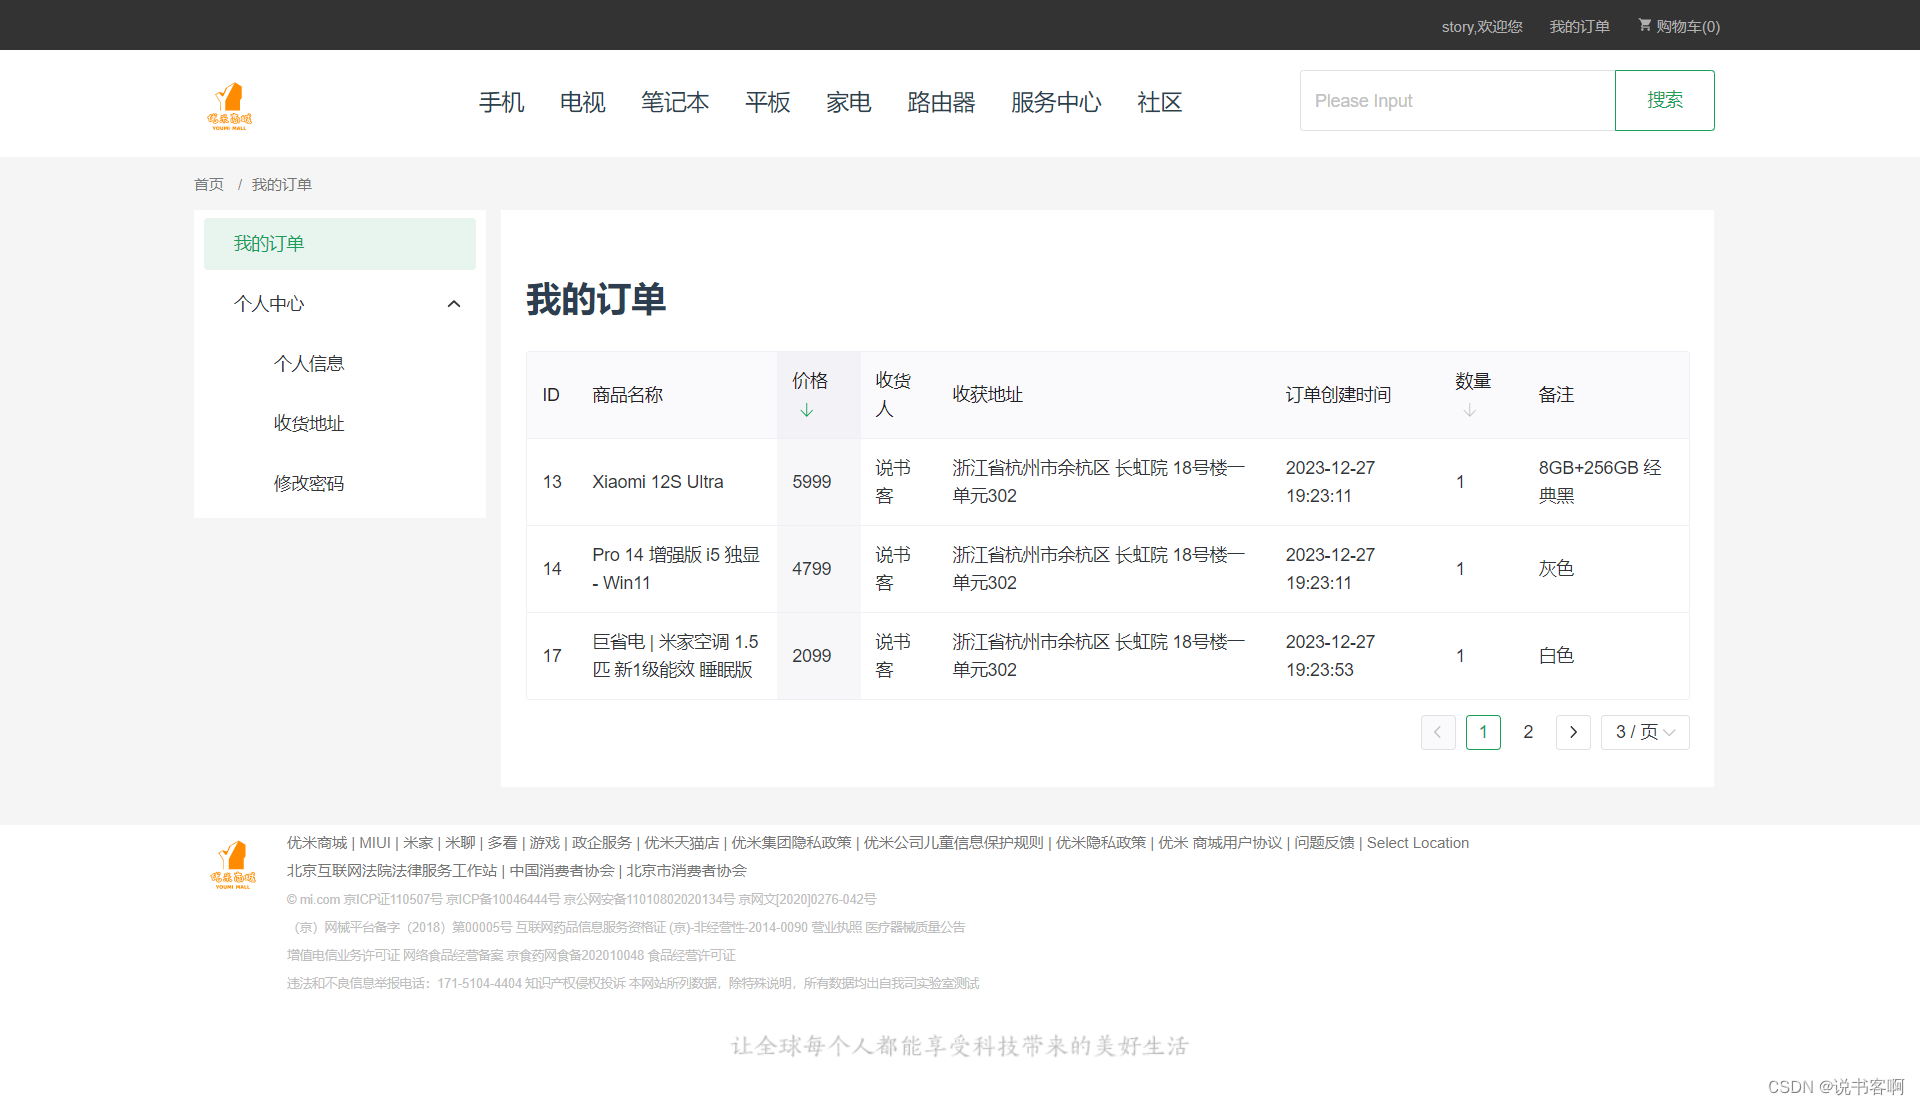This screenshot has height=1105, width=1920.
Task: Click the Select Location footer link
Action: tap(1417, 843)
